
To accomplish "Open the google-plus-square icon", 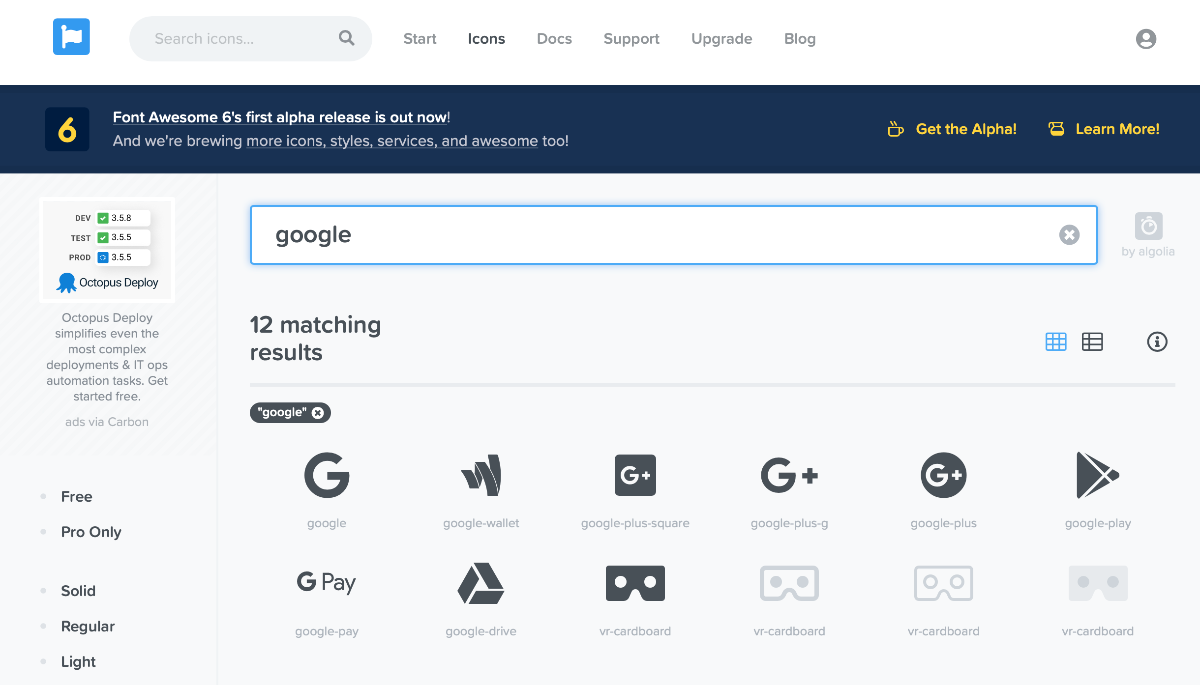I will 635,476.
